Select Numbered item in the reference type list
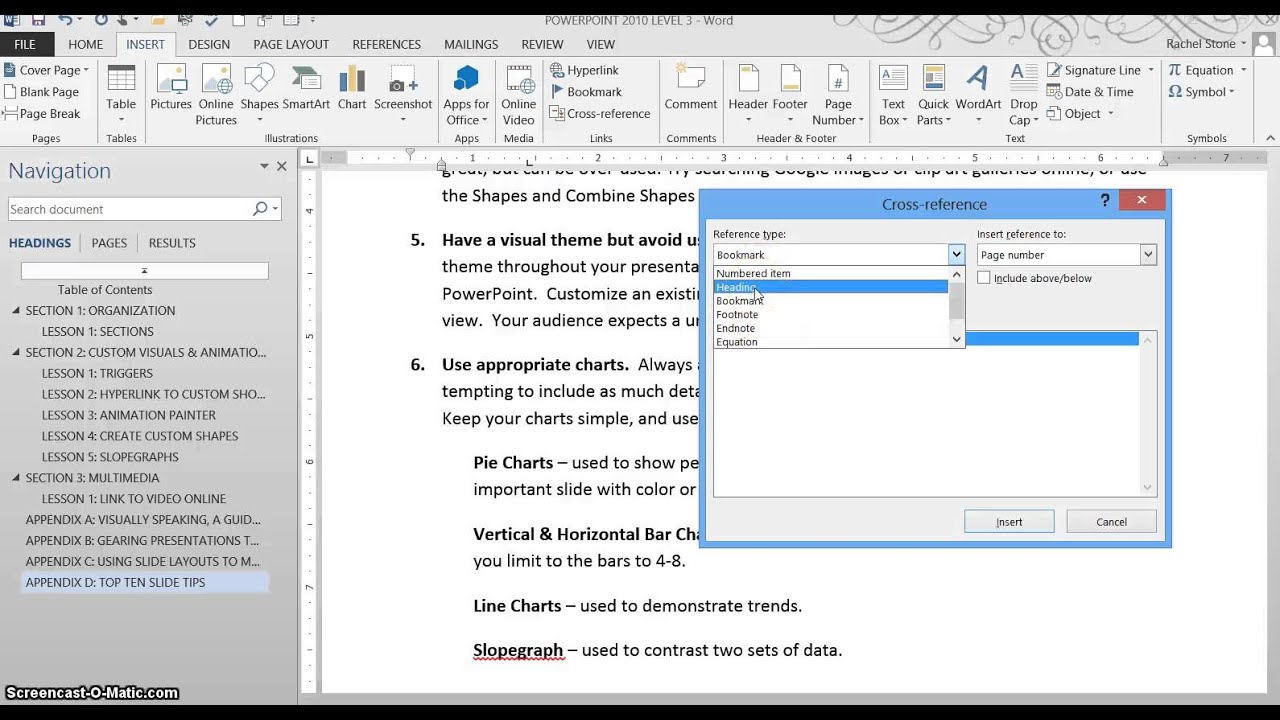Viewport: 1280px width, 720px height. [x=831, y=273]
